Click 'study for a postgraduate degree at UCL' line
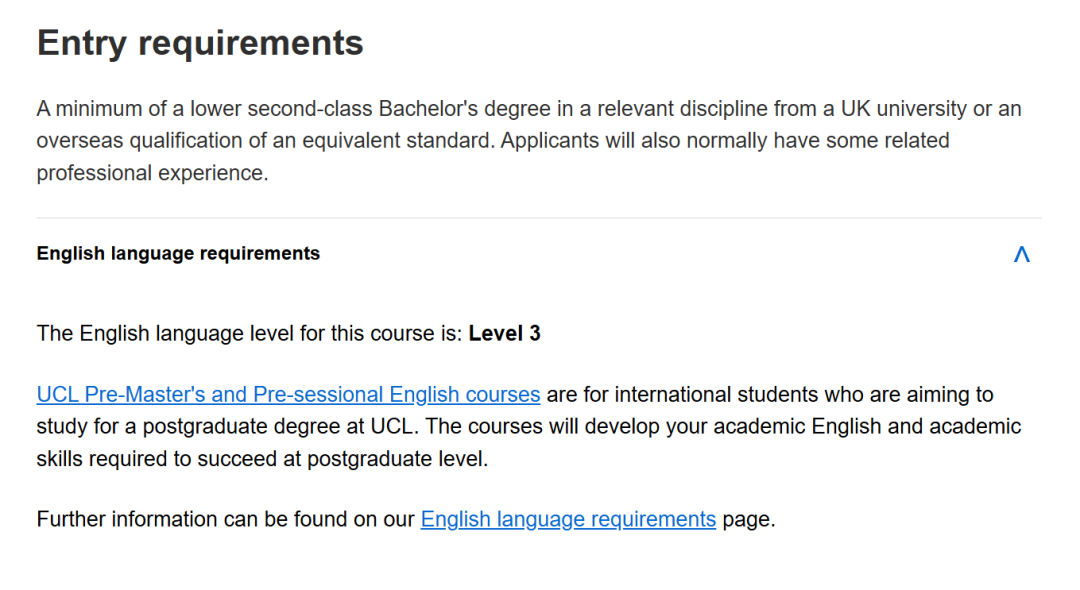The image size is (1080, 590). click(228, 427)
